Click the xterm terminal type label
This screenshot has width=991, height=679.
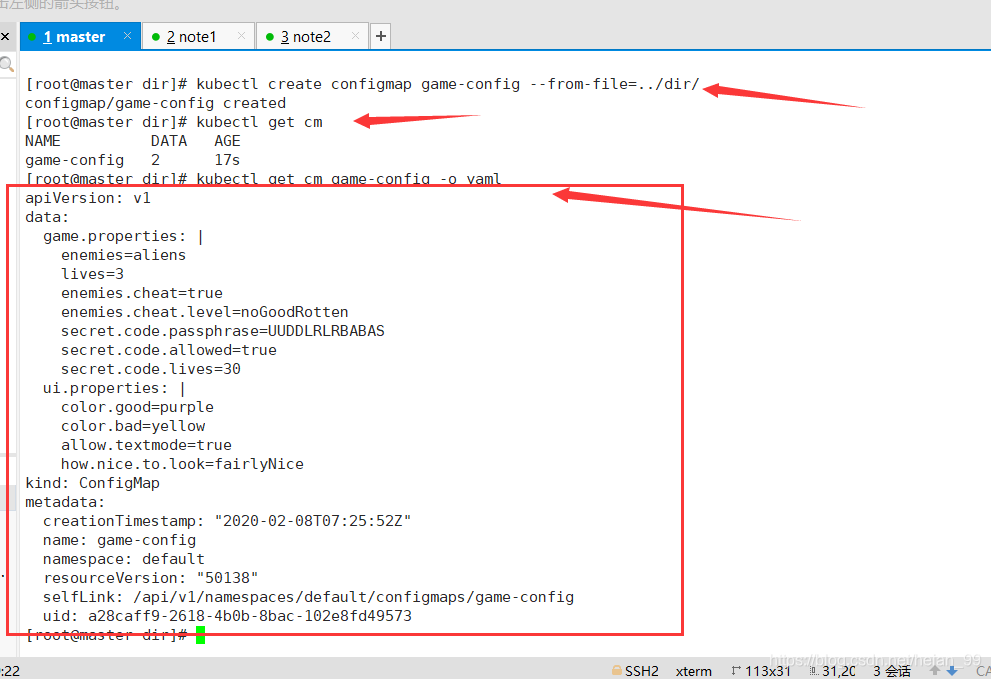694,670
